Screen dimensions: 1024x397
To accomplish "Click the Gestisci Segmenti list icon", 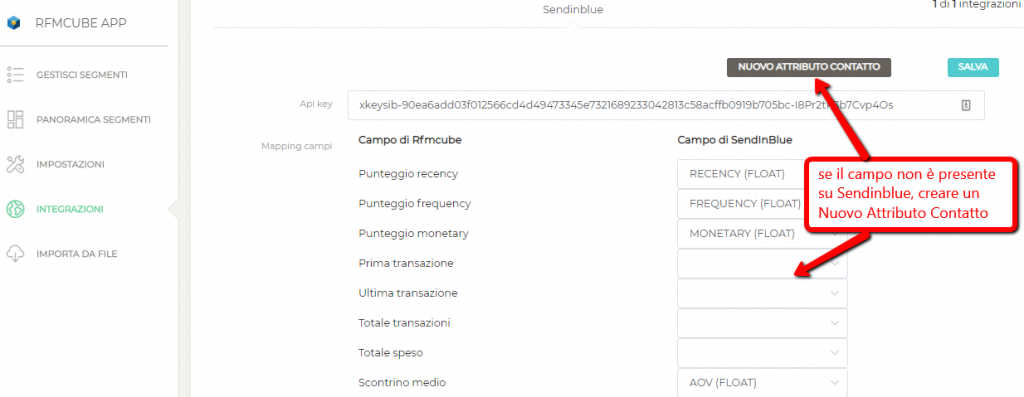I will (15, 75).
